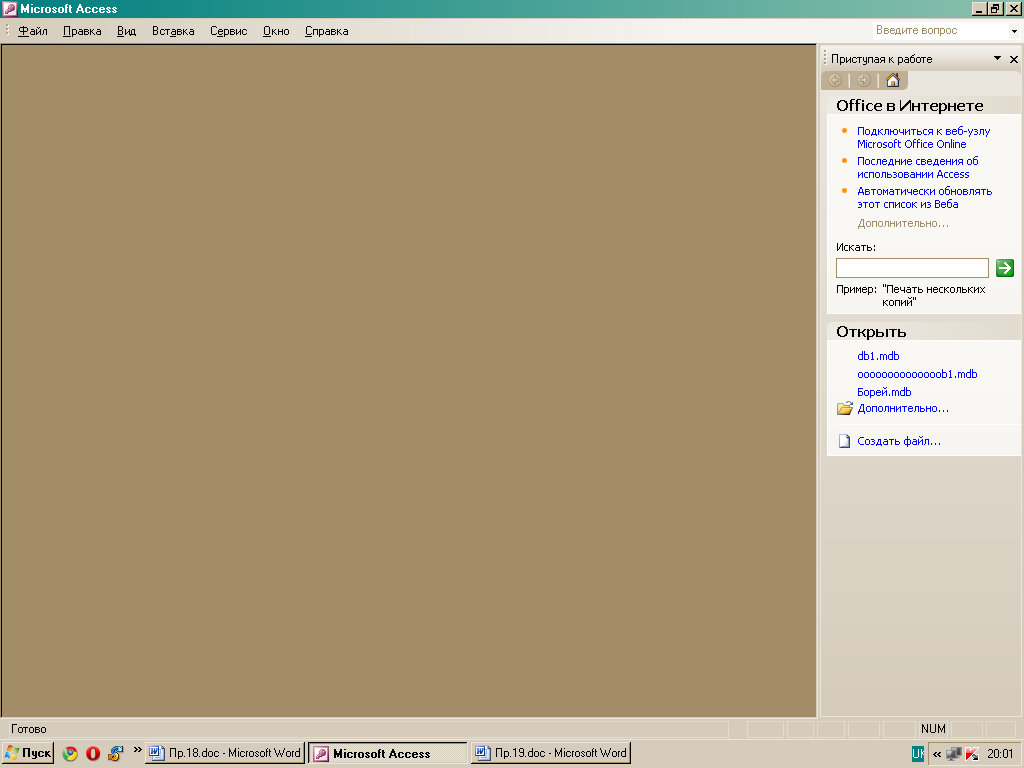Viewport: 1024px width, 768px height.
Task: Open recent file db1.mdb
Action: tap(878, 356)
